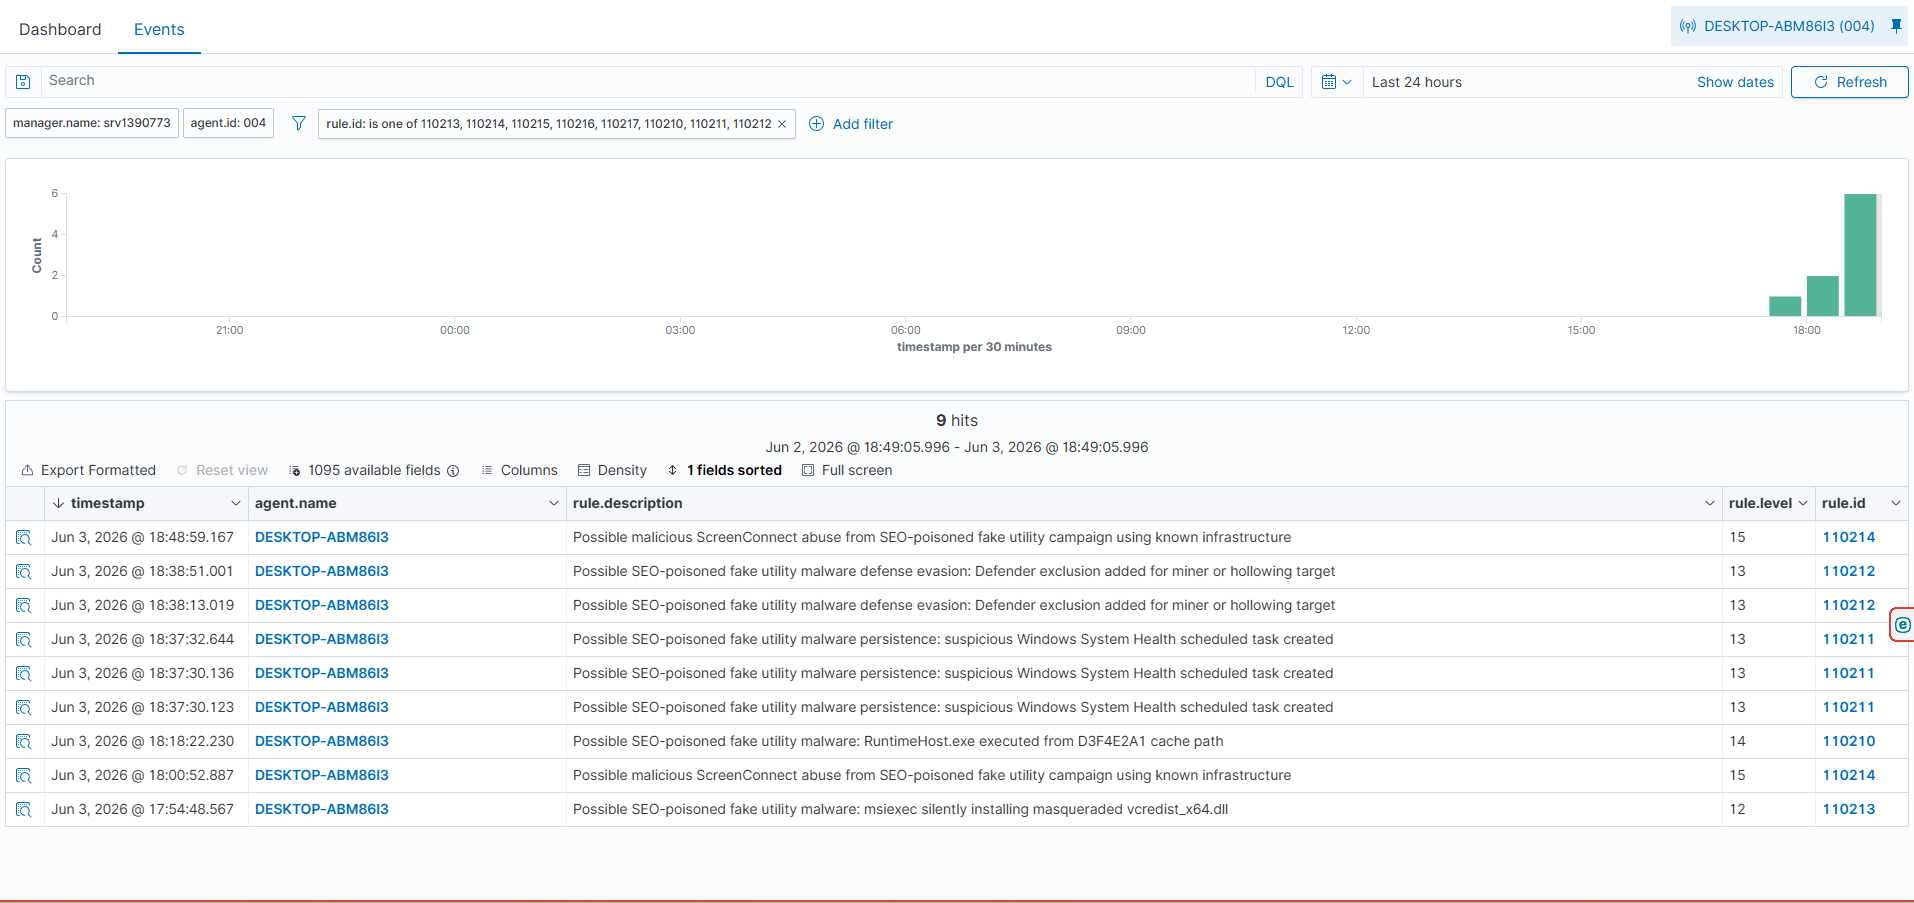The height and width of the screenshot is (903, 1914).
Task: Open rule 110214 link in top row
Action: [1849, 537]
